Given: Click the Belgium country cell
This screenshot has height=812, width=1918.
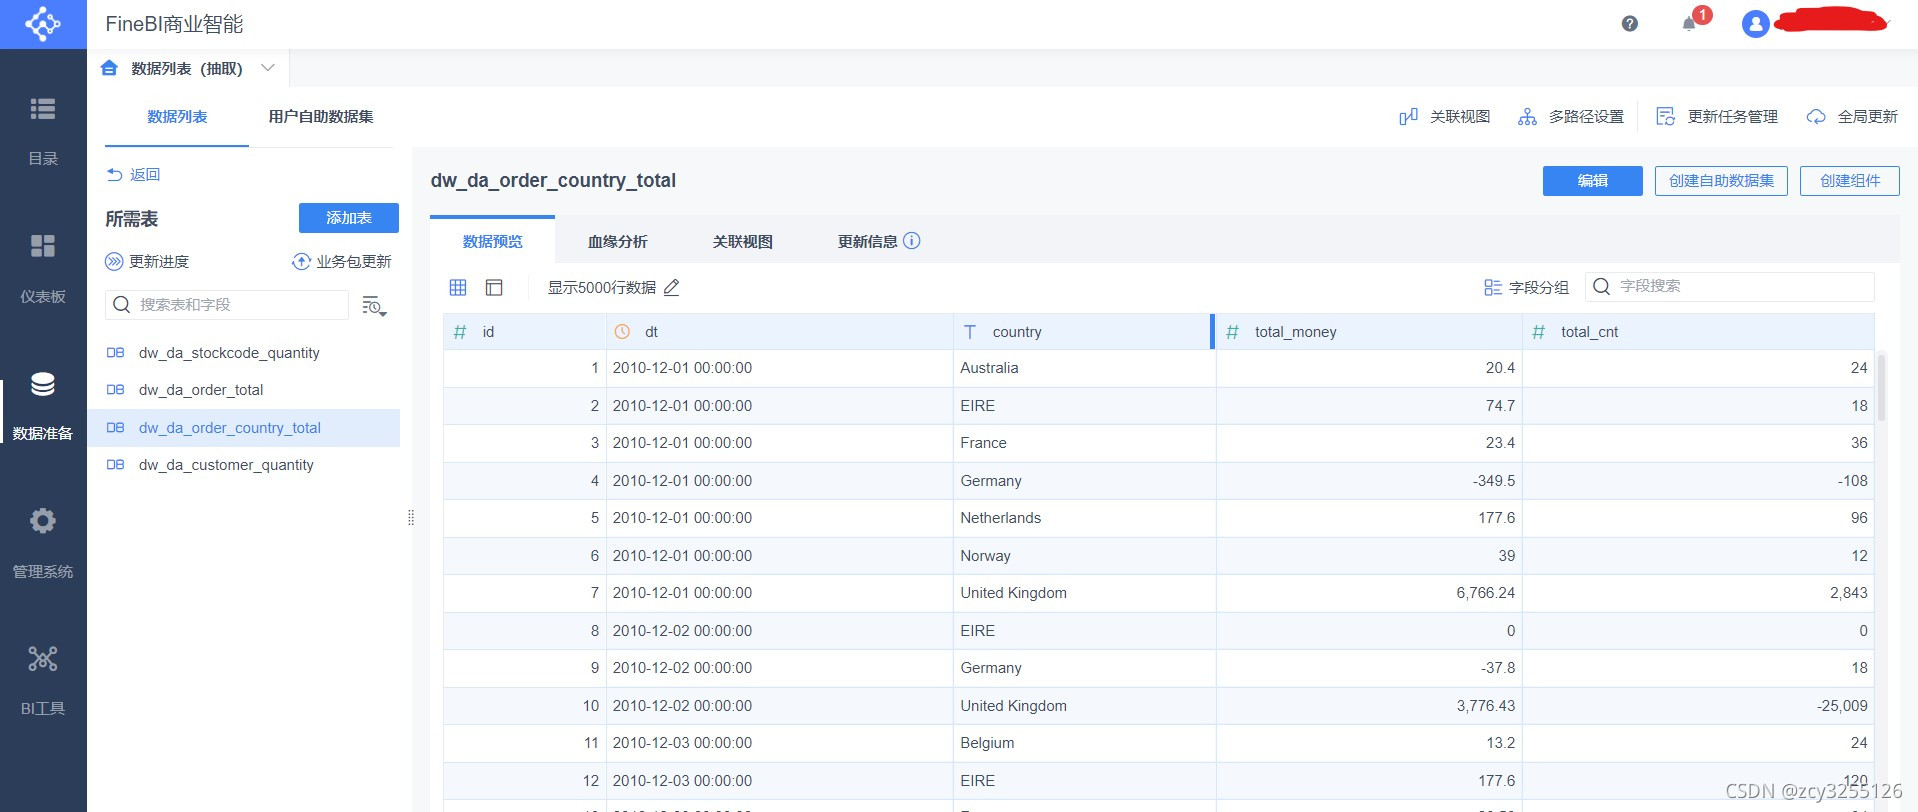Looking at the screenshot, I should coord(1085,743).
